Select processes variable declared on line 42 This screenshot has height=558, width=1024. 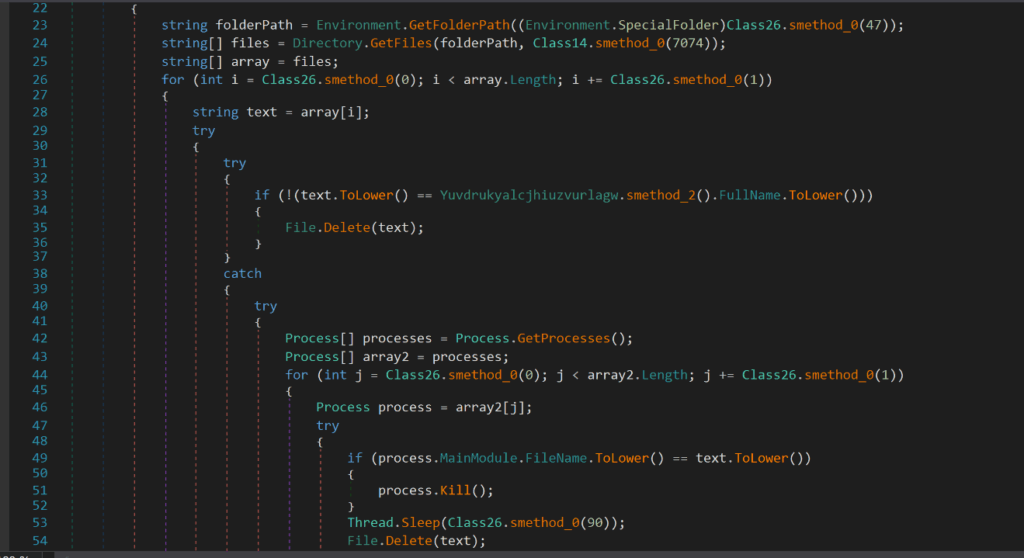coord(397,338)
